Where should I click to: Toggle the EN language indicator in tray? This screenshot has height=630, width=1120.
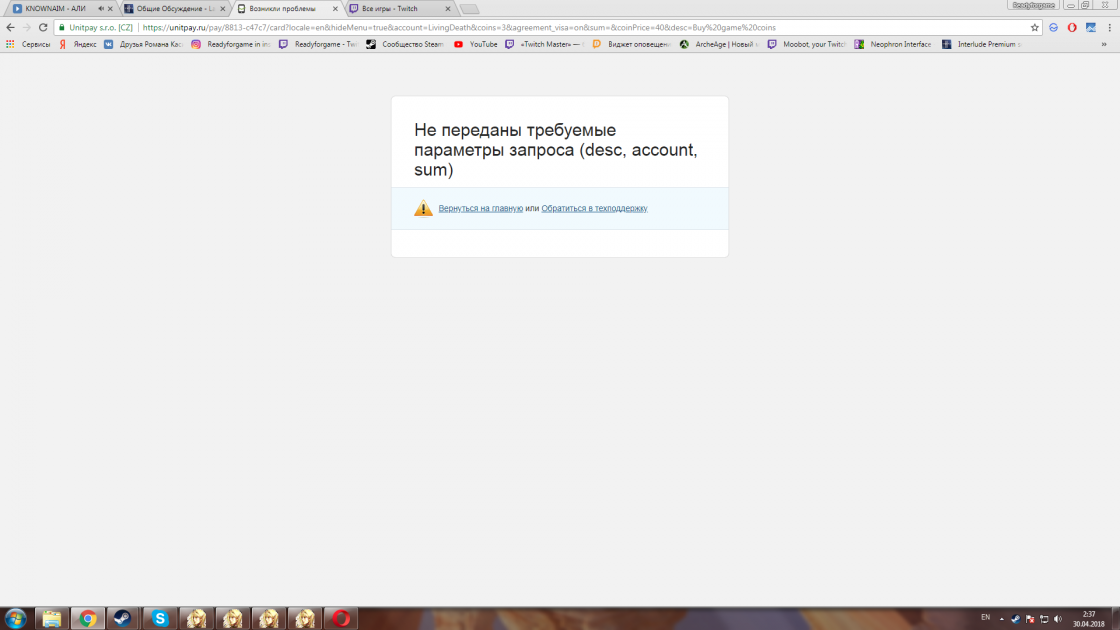[x=985, y=618]
